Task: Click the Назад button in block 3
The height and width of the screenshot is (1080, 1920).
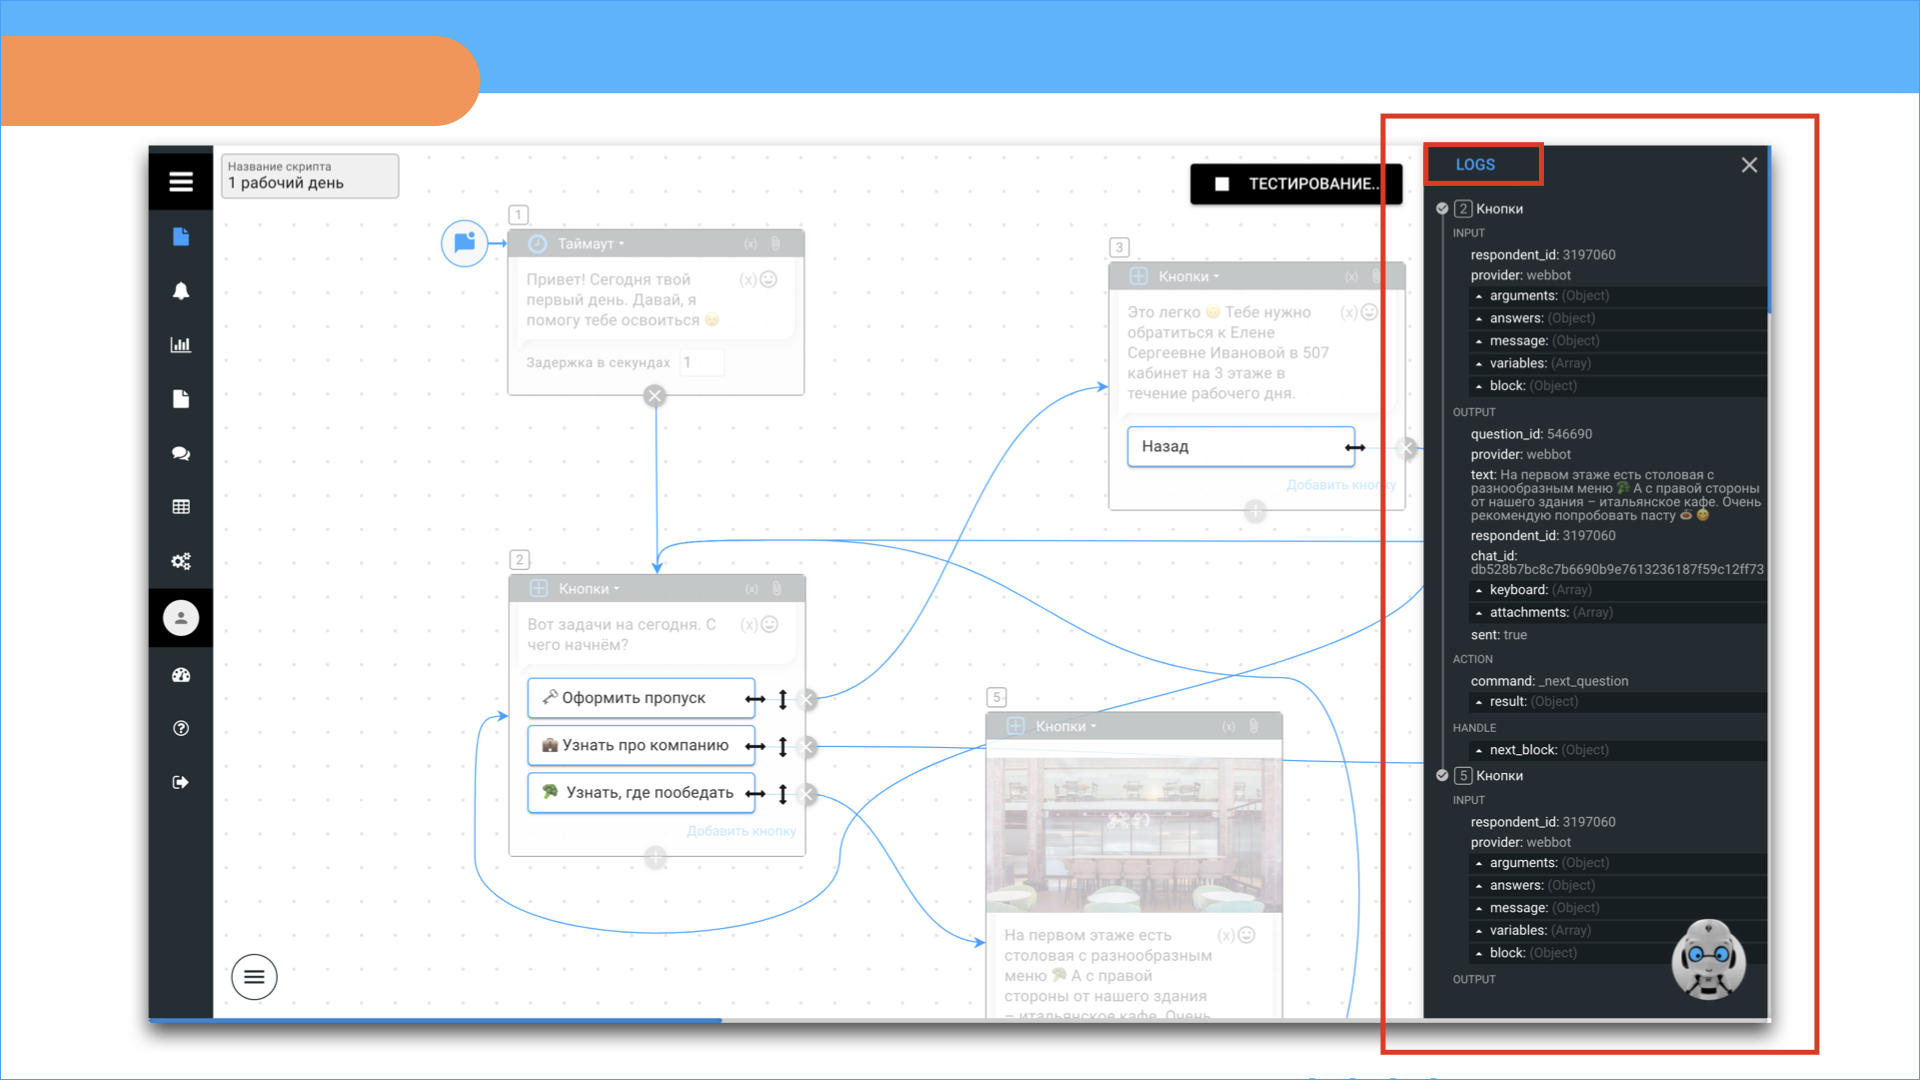Action: [x=1240, y=446]
